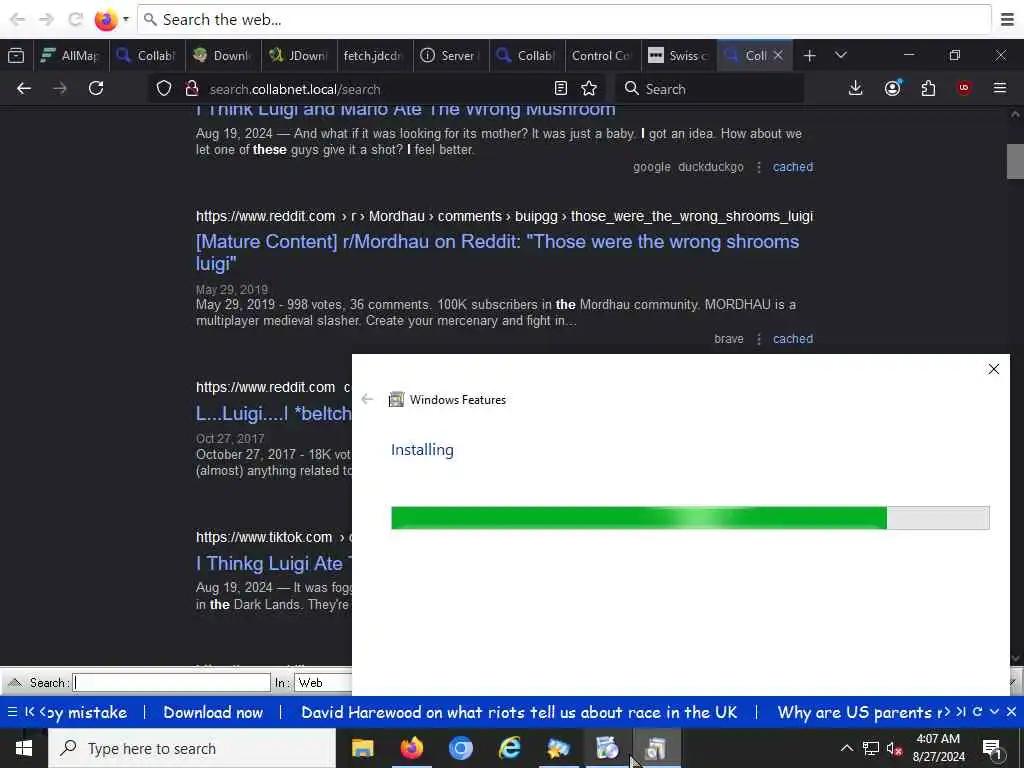Expand the list all tabs chevron

(840, 56)
